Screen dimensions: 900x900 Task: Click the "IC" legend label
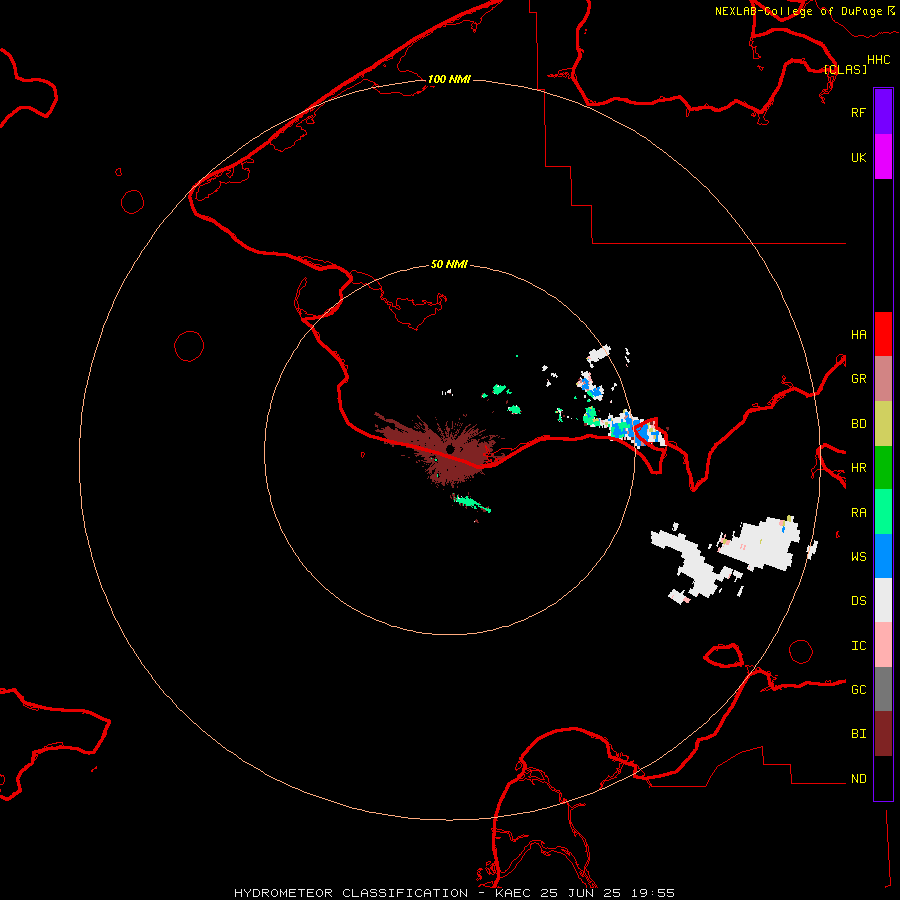[858, 645]
